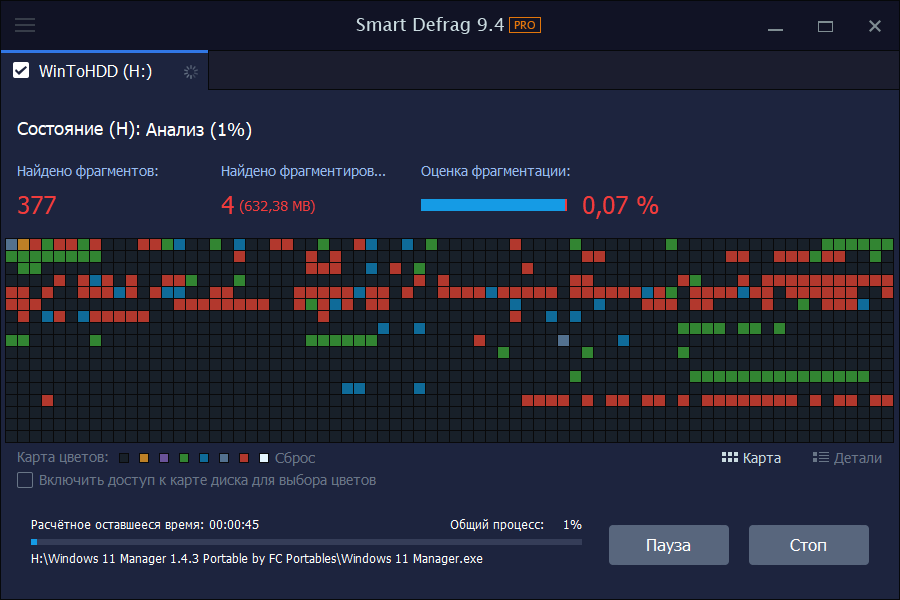Pick the orange color swatch

(x=144, y=458)
